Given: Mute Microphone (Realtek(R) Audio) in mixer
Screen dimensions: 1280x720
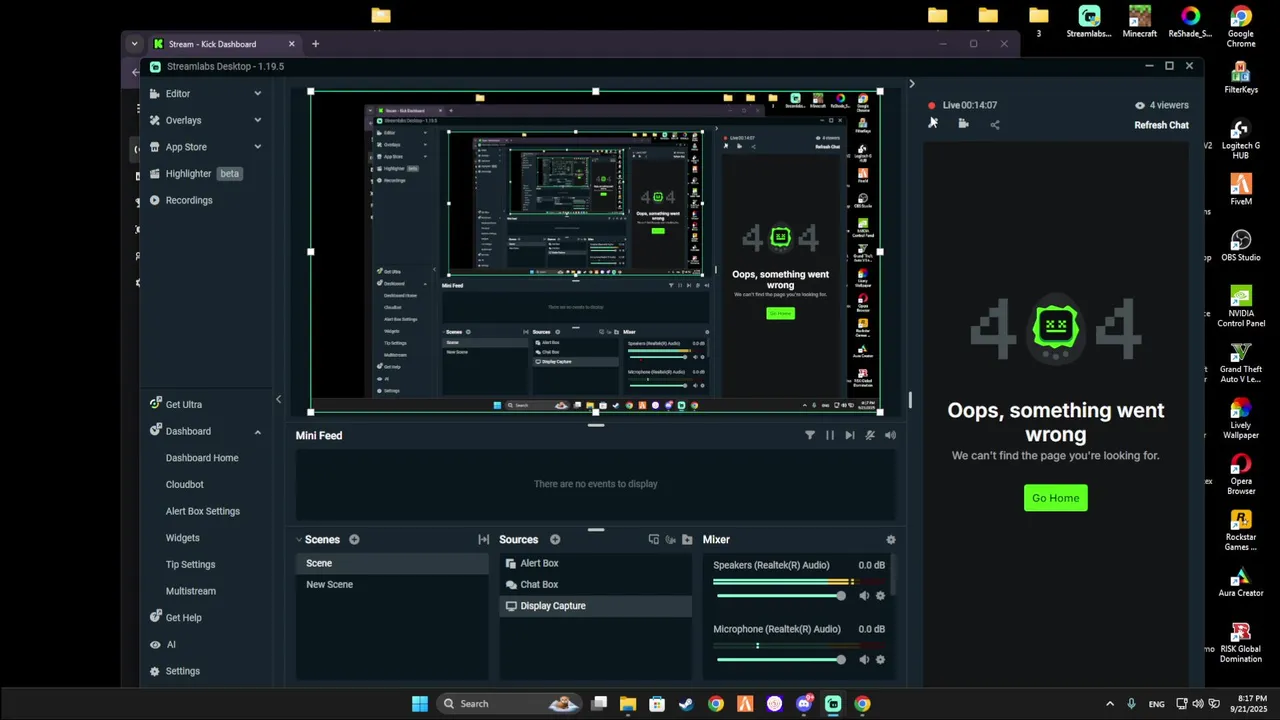Looking at the screenshot, I should [864, 660].
